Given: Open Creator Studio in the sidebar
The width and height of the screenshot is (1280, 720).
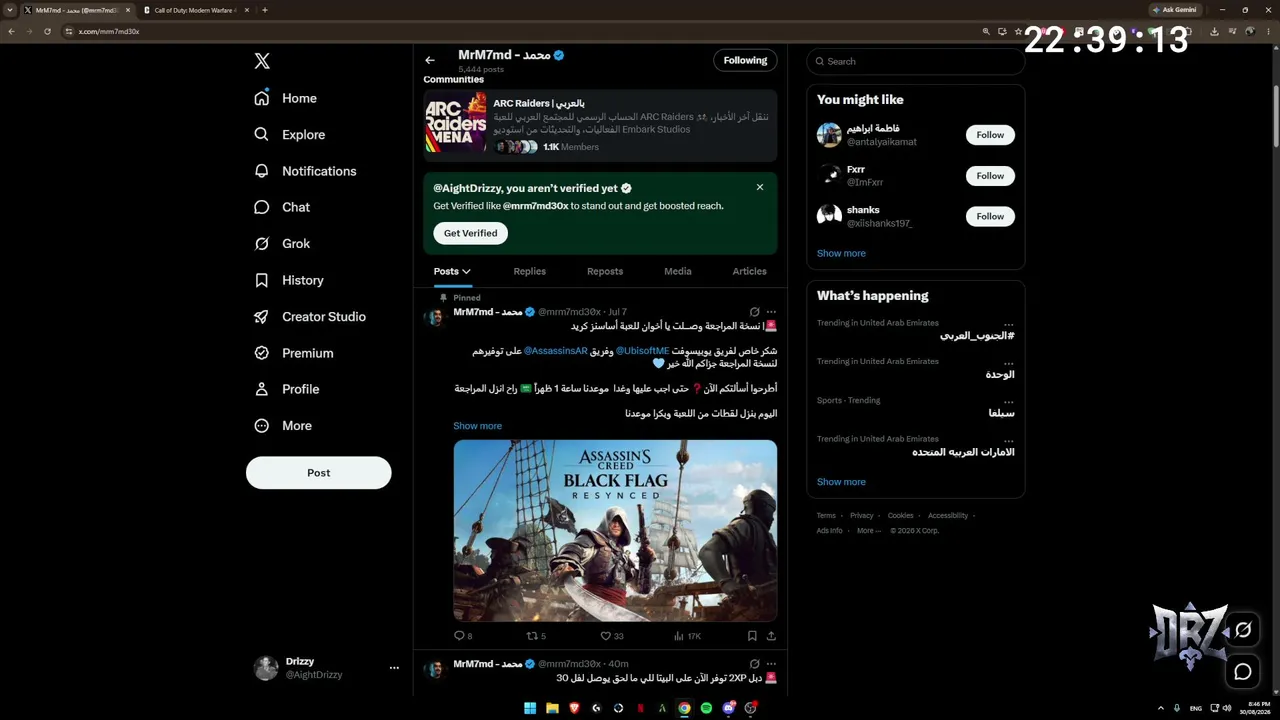Looking at the screenshot, I should point(310,317).
